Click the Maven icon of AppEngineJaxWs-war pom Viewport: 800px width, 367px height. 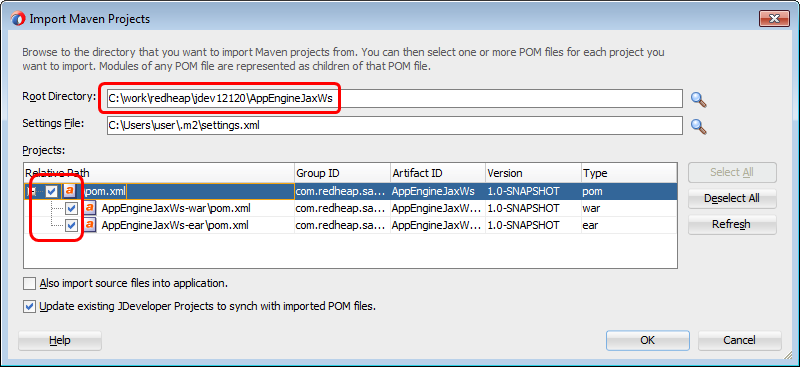pyautogui.click(x=90, y=208)
